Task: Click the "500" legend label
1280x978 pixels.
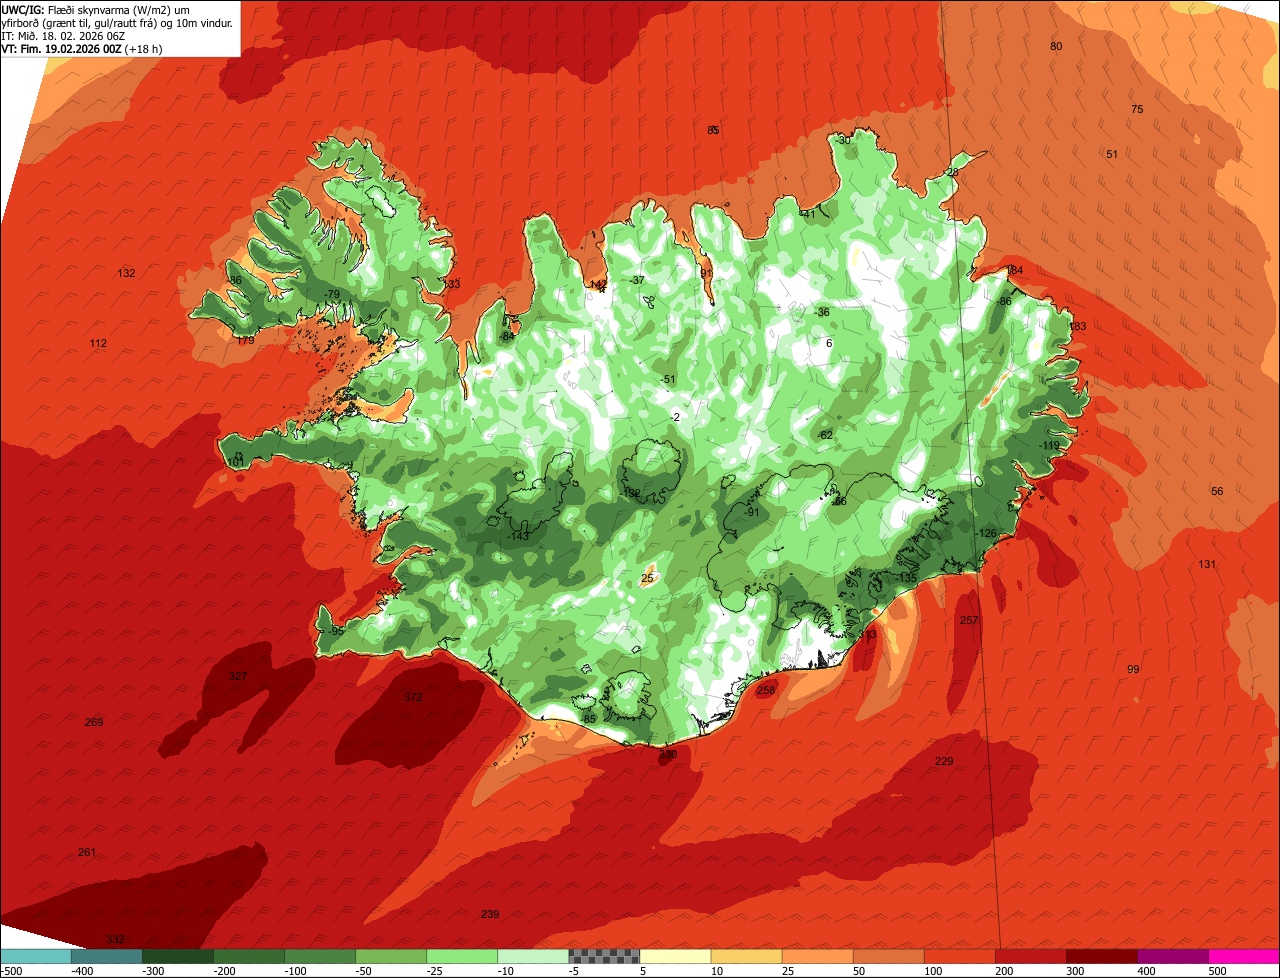Action: pos(1219,971)
